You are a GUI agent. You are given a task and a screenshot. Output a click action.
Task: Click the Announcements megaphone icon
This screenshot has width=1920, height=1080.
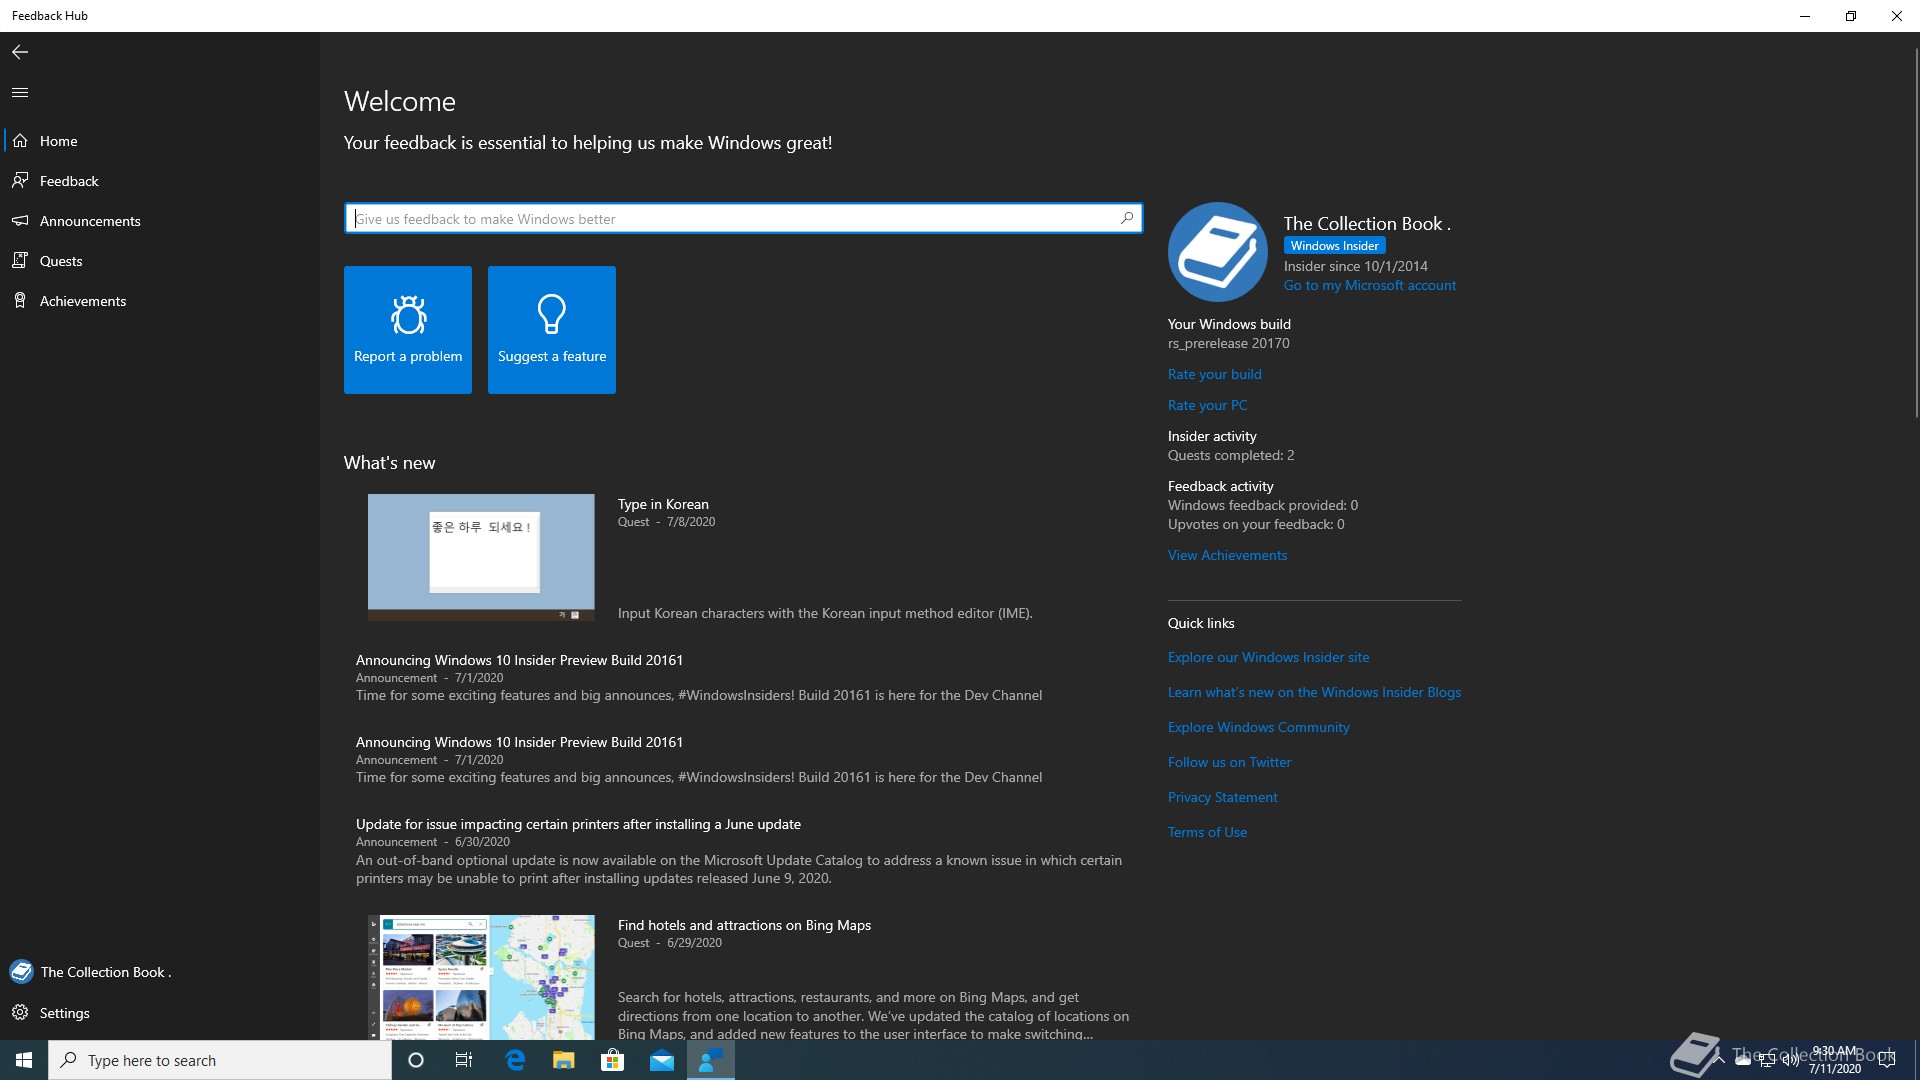(20, 221)
